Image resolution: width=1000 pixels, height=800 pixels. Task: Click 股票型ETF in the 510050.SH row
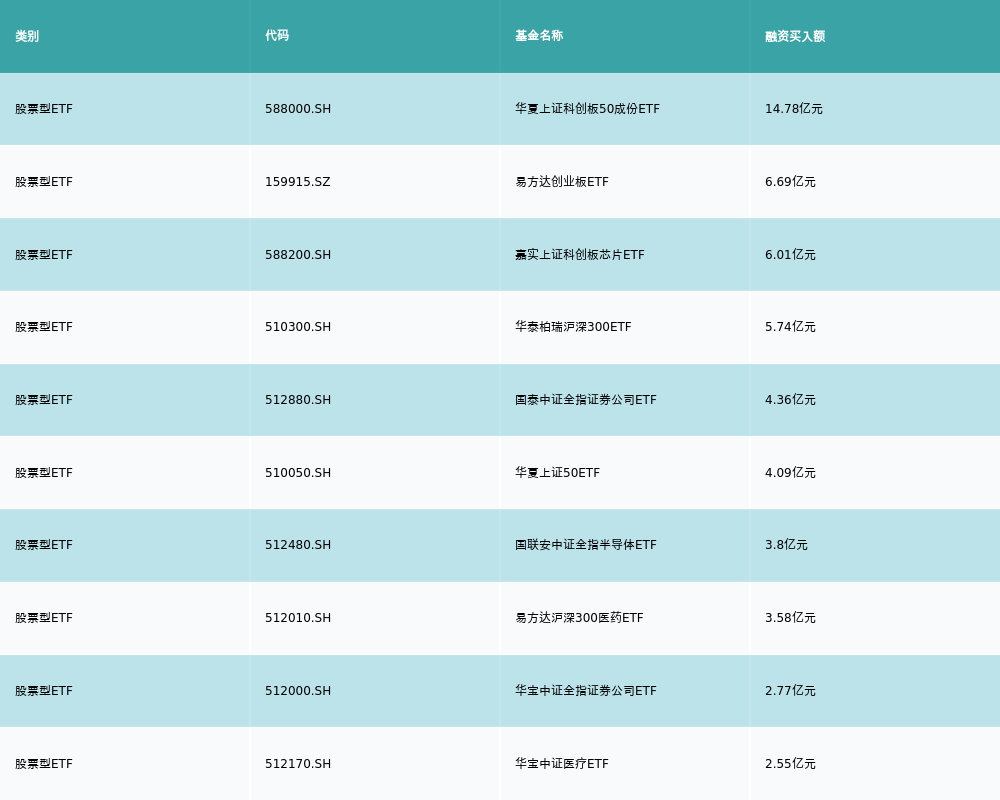point(44,473)
